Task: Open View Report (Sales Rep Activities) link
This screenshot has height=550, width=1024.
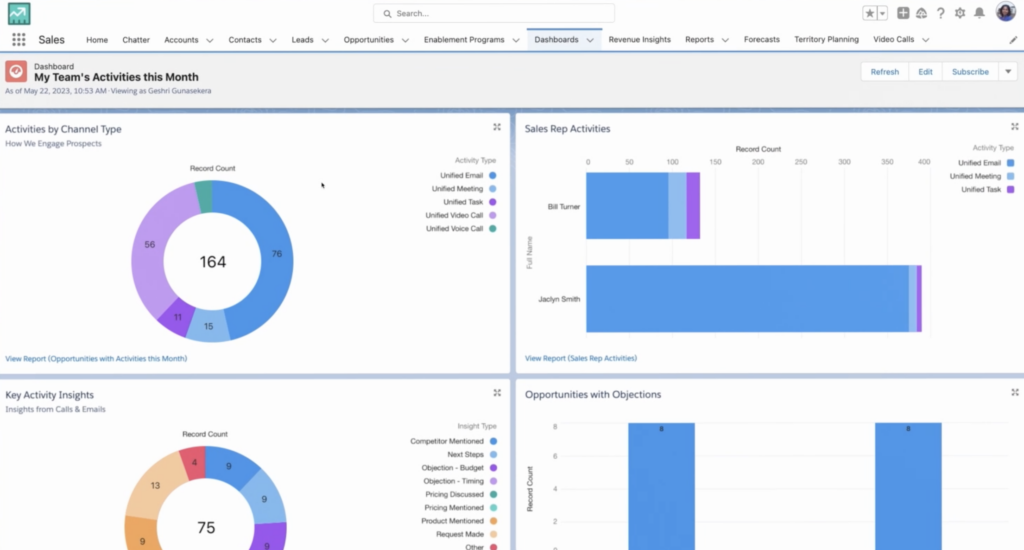Action: tap(581, 358)
